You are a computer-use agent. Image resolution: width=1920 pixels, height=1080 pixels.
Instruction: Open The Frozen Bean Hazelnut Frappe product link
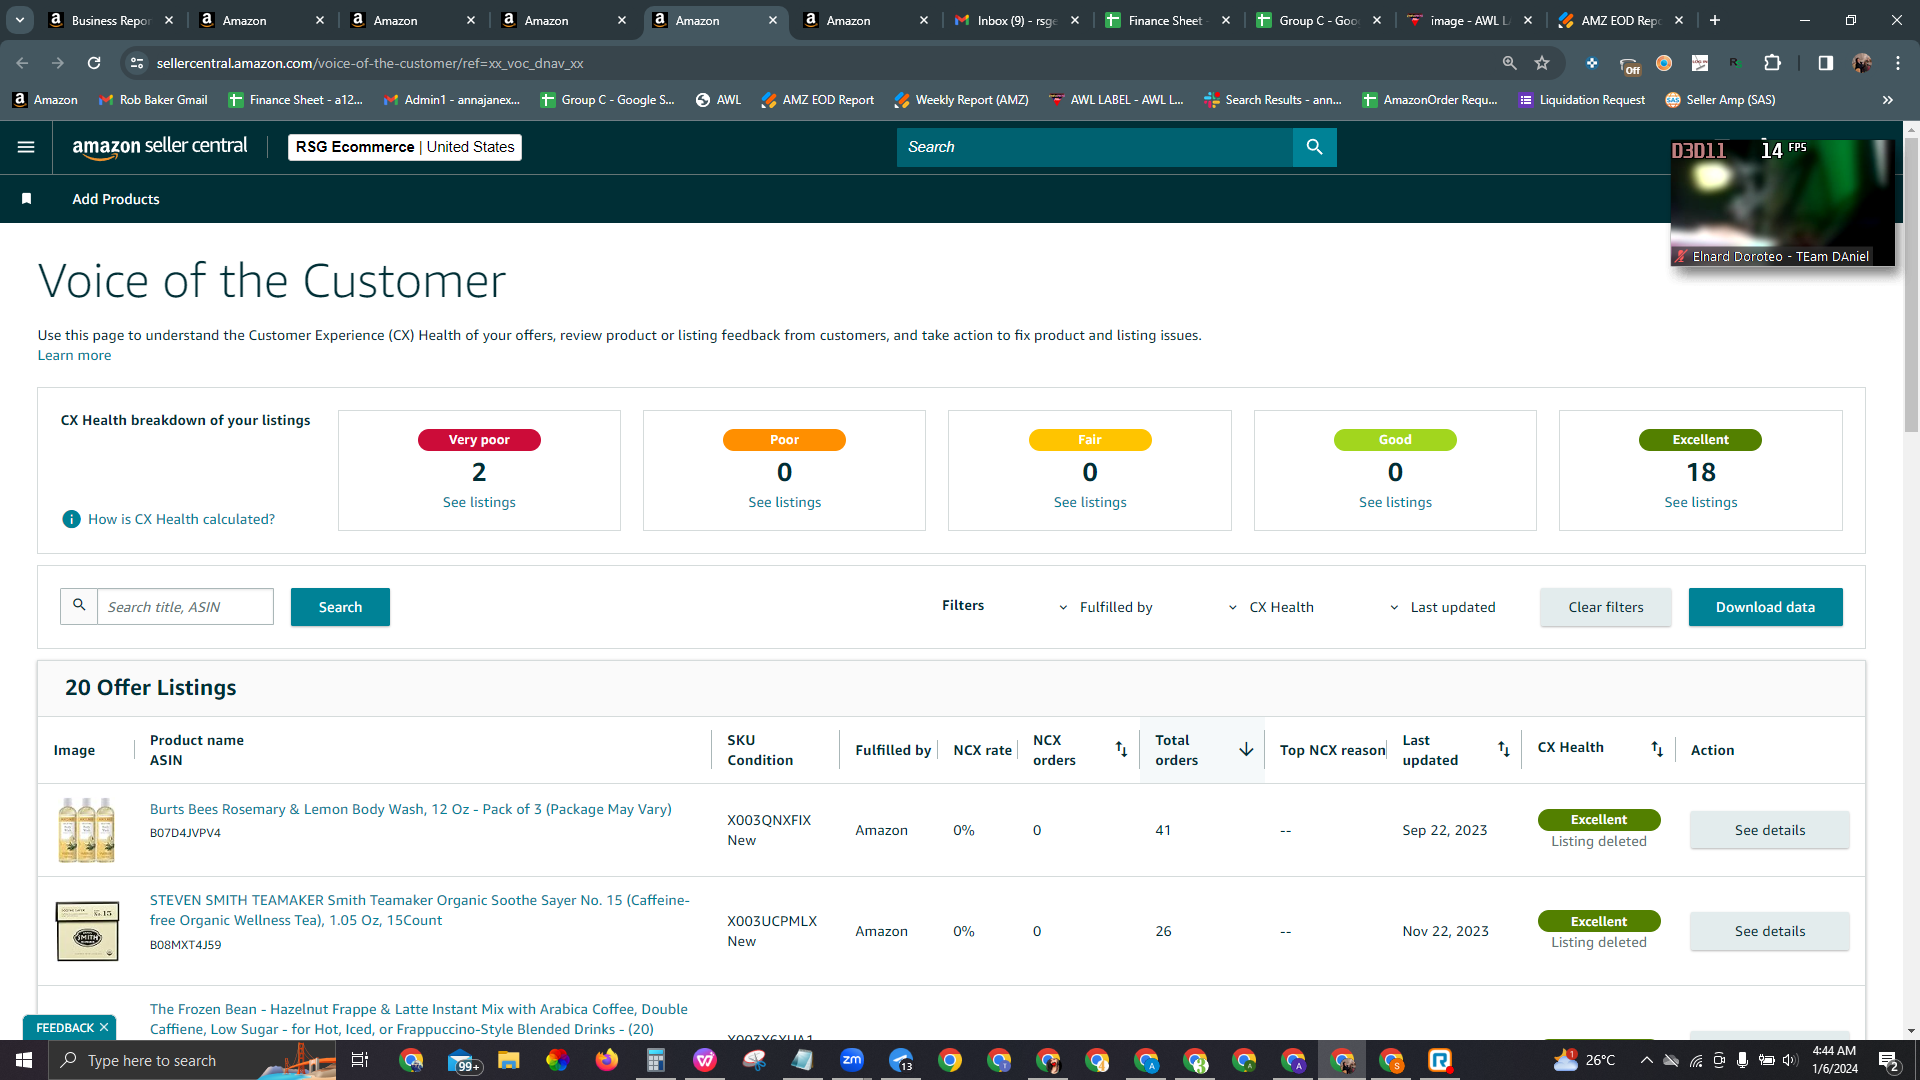point(419,1019)
